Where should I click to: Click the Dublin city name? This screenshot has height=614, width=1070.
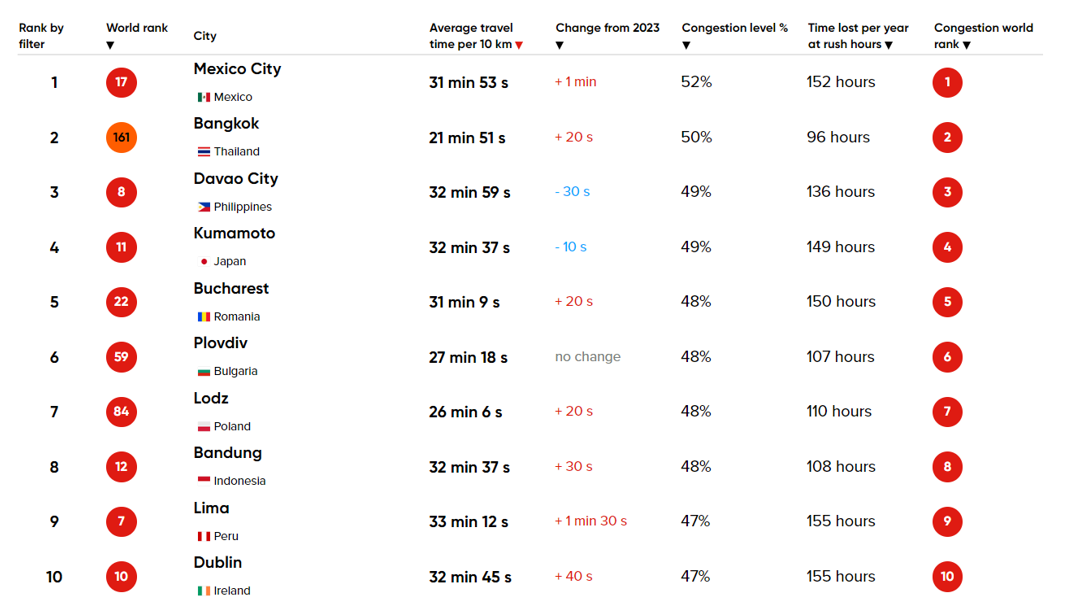click(218, 563)
